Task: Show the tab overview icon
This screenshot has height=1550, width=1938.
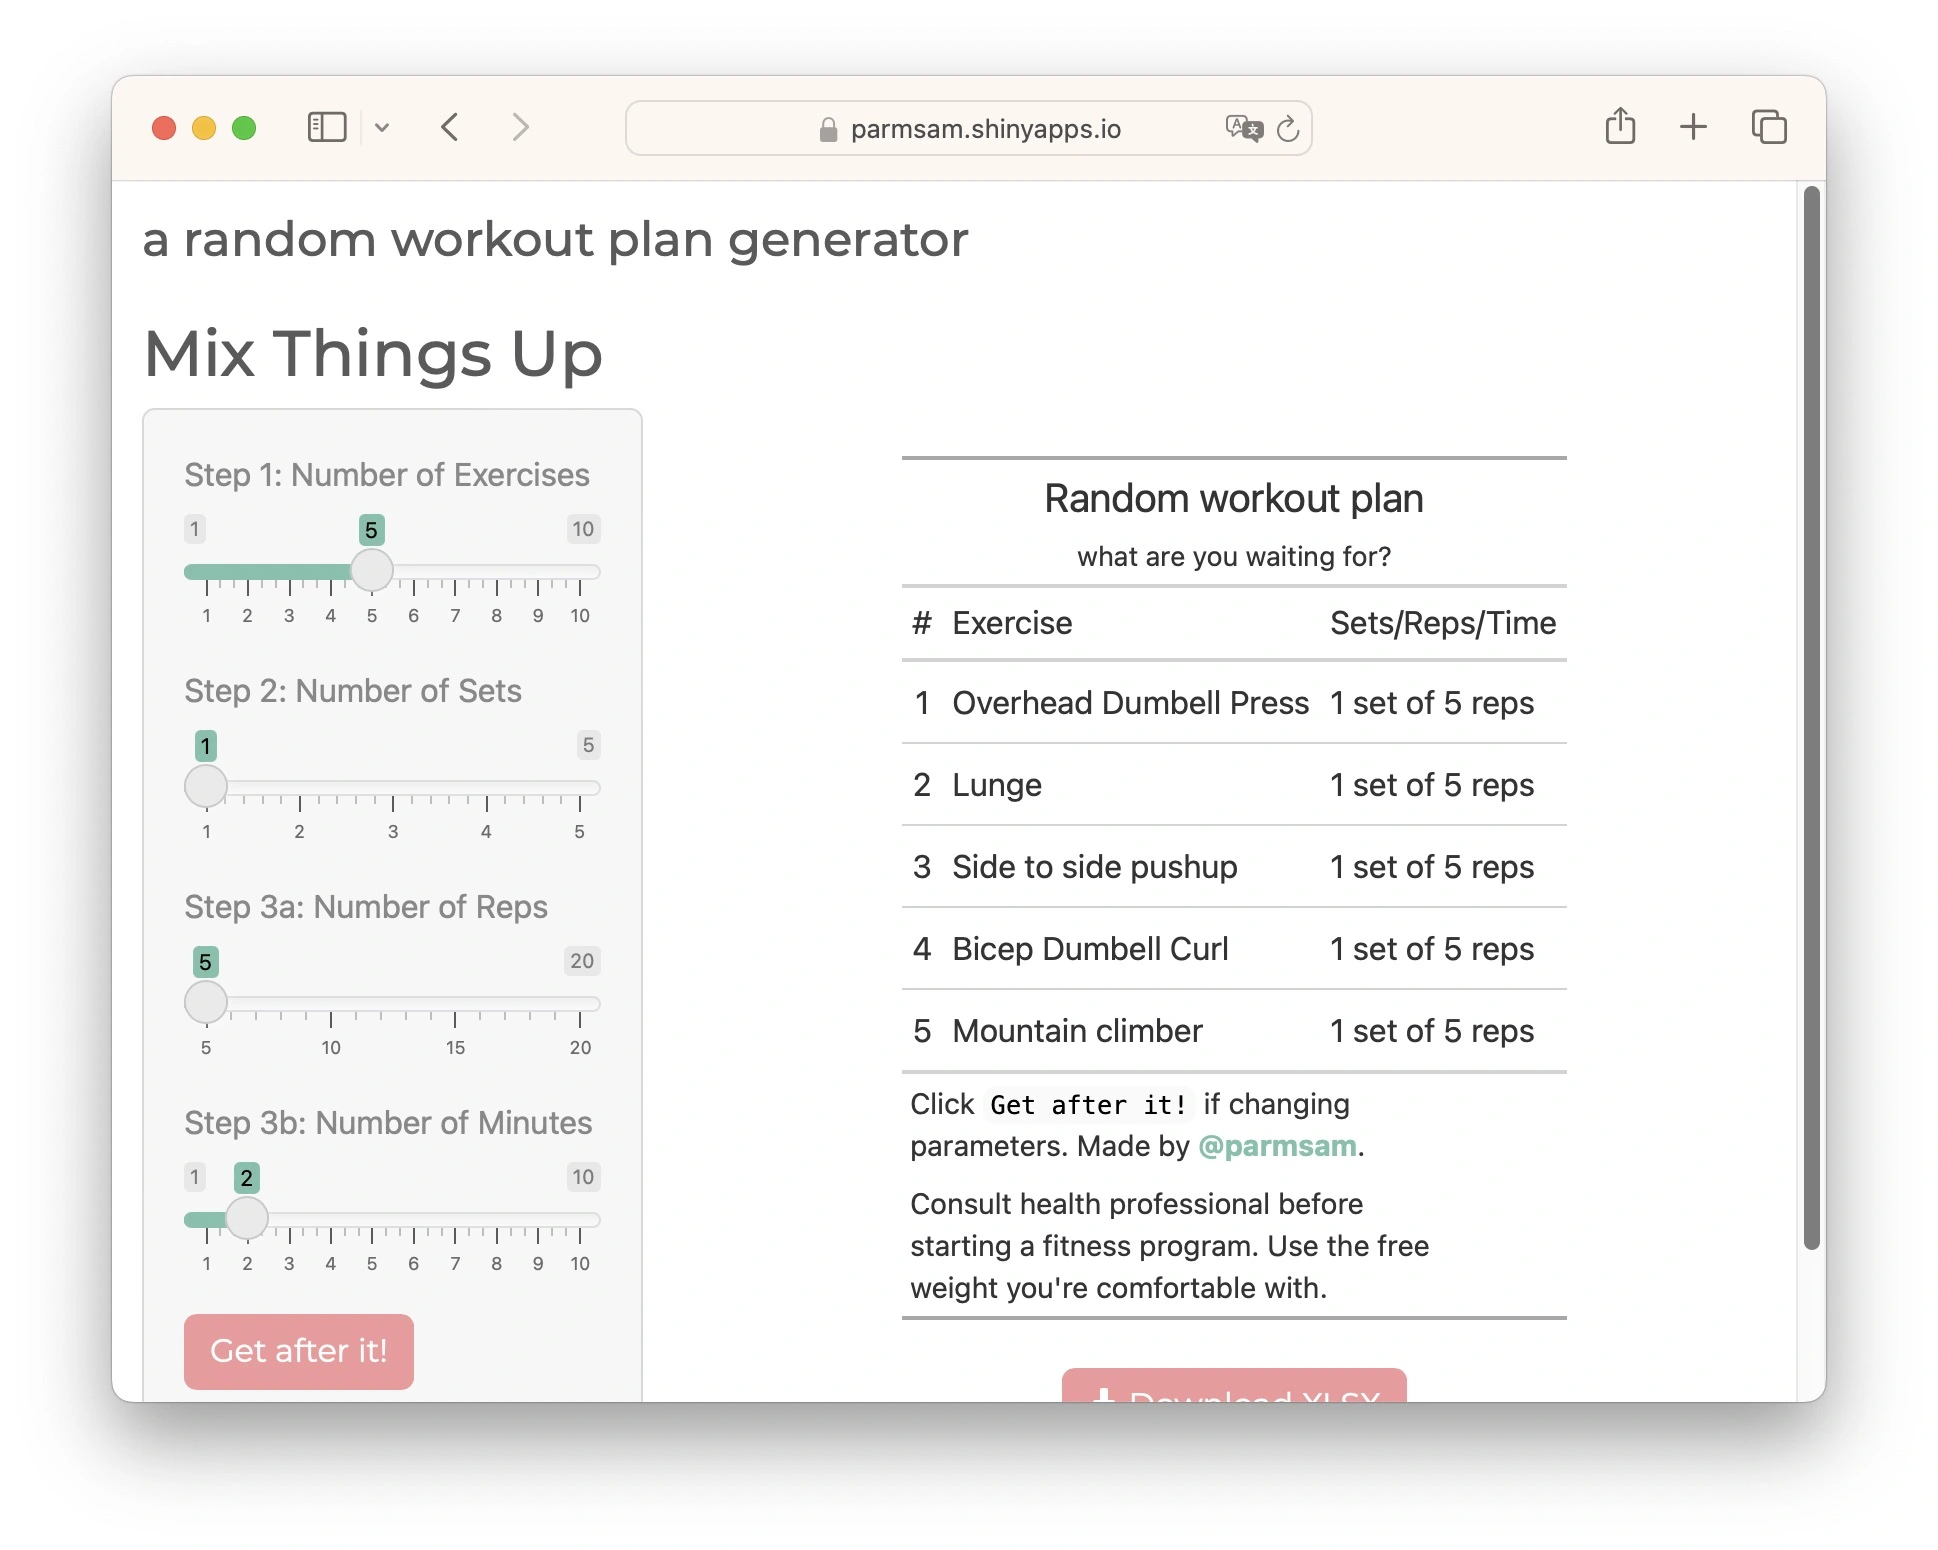Action: [1768, 127]
